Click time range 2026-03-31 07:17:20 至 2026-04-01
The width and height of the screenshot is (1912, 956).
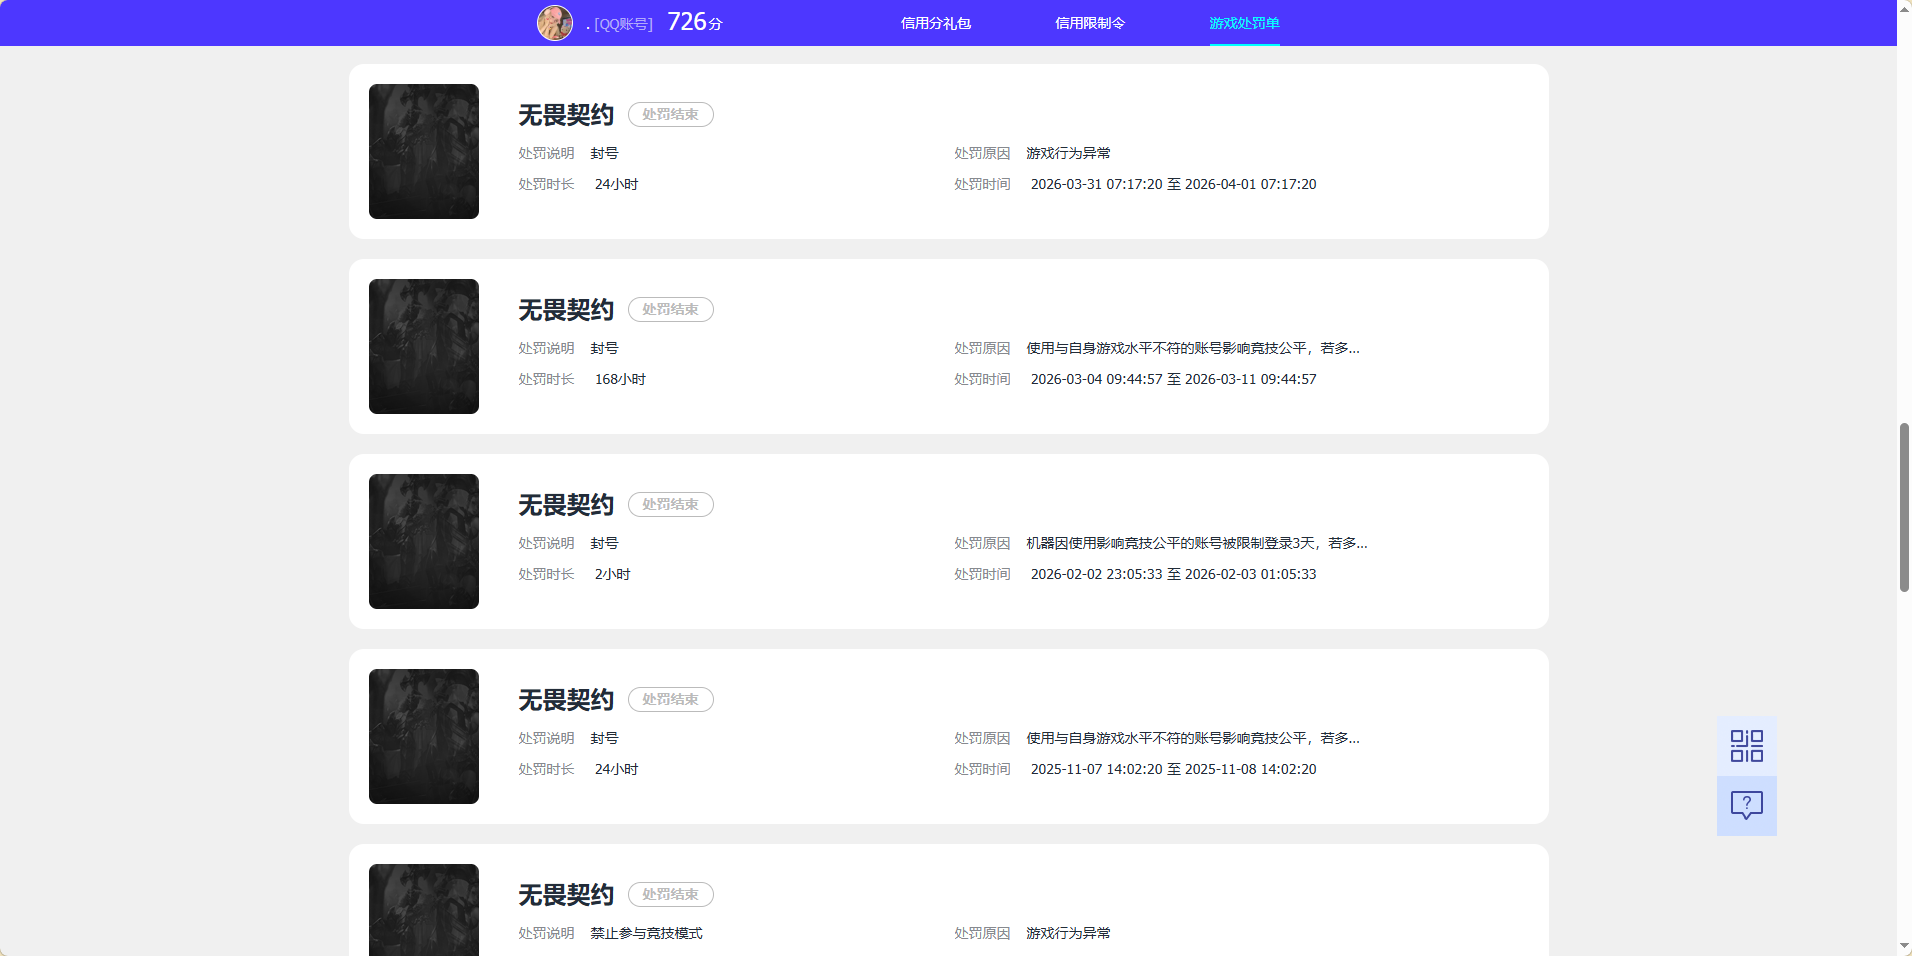1173,184
